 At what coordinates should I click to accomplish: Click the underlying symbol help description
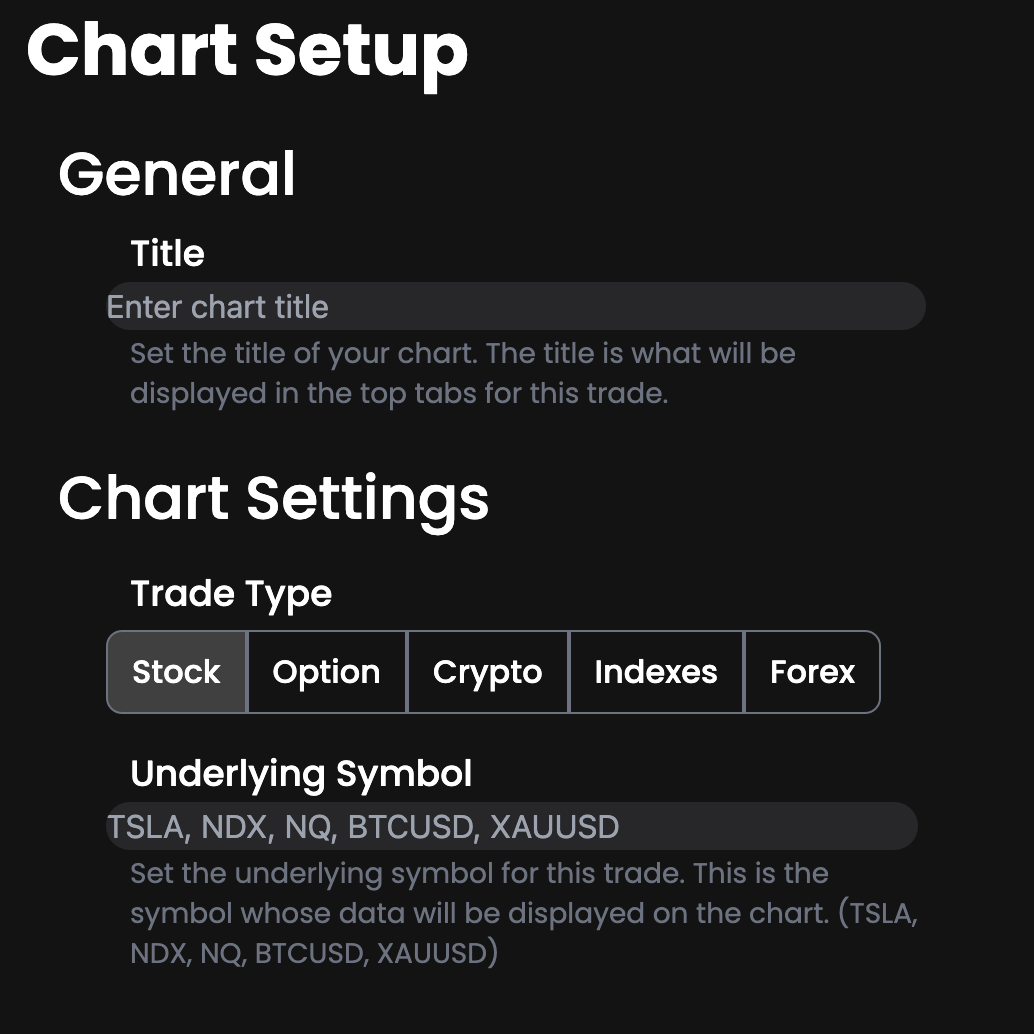523,913
